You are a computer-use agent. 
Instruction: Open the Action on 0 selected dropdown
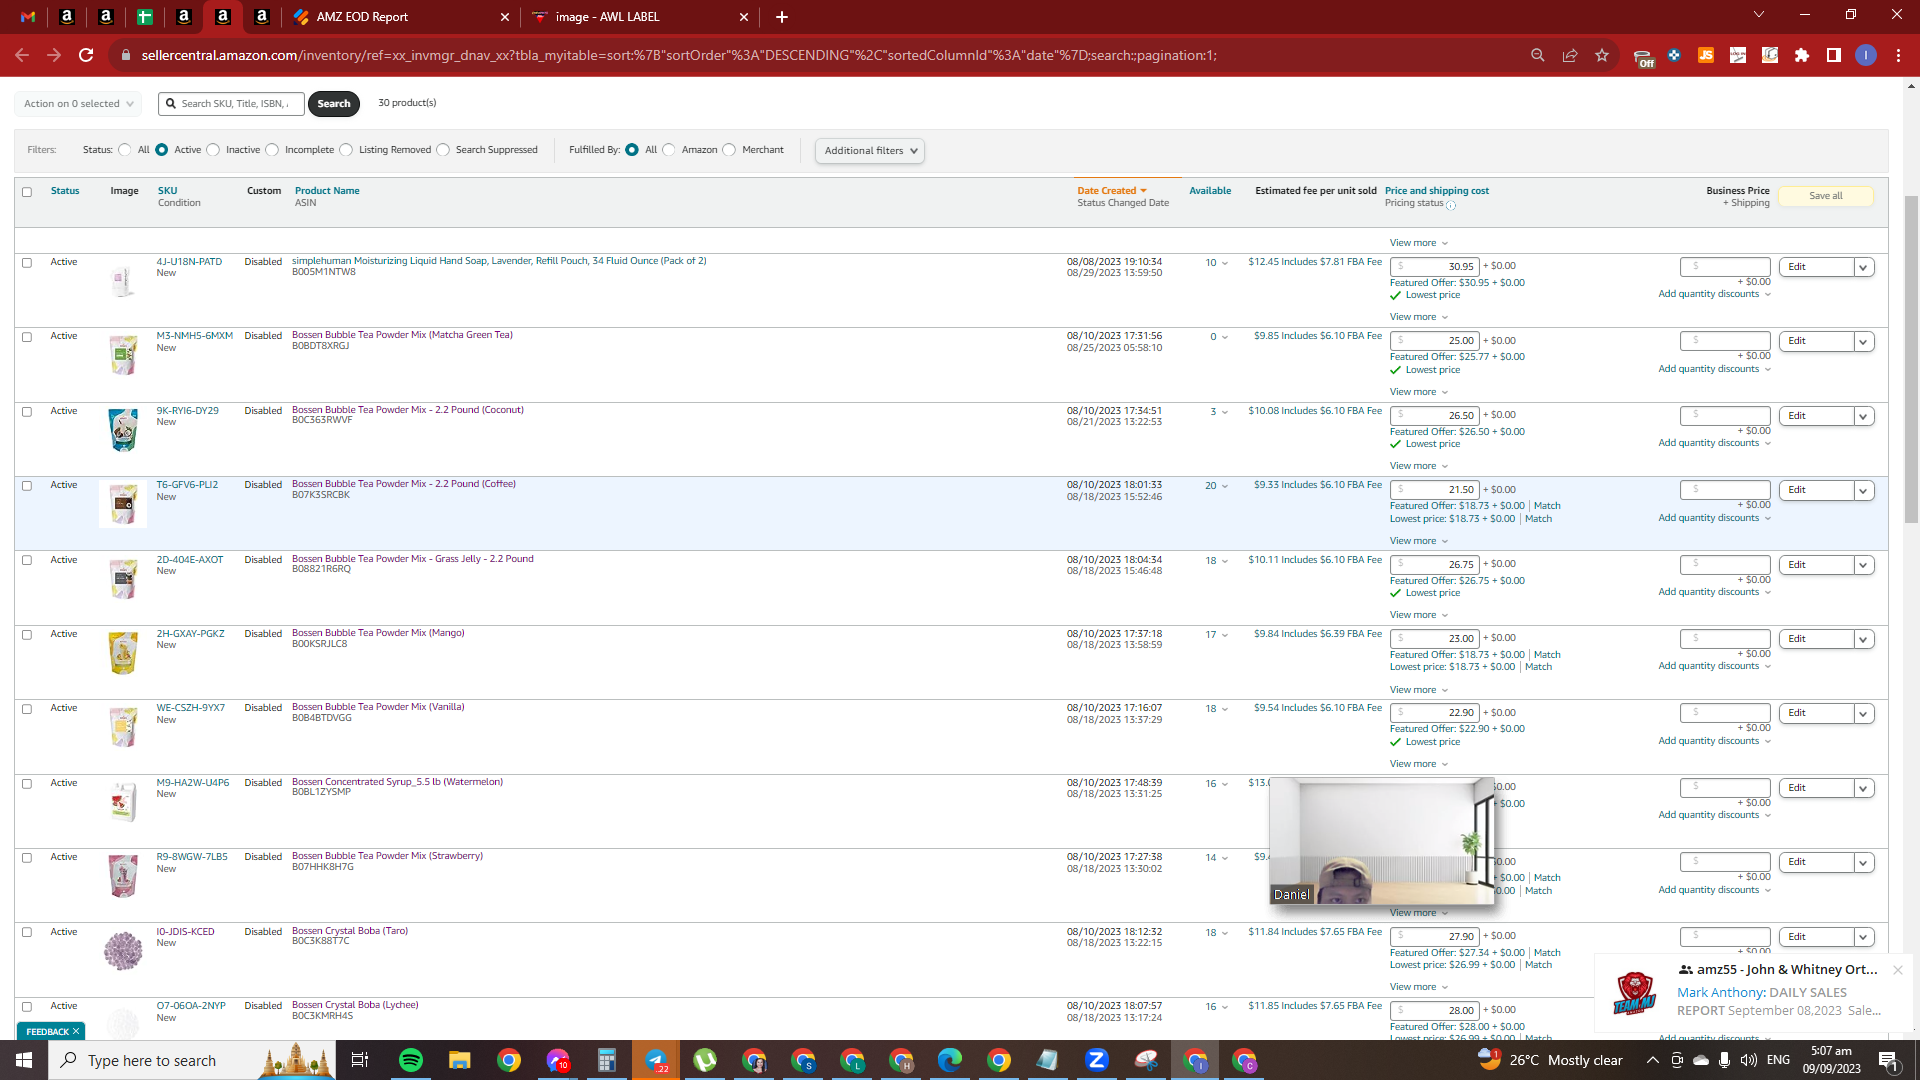(78, 104)
